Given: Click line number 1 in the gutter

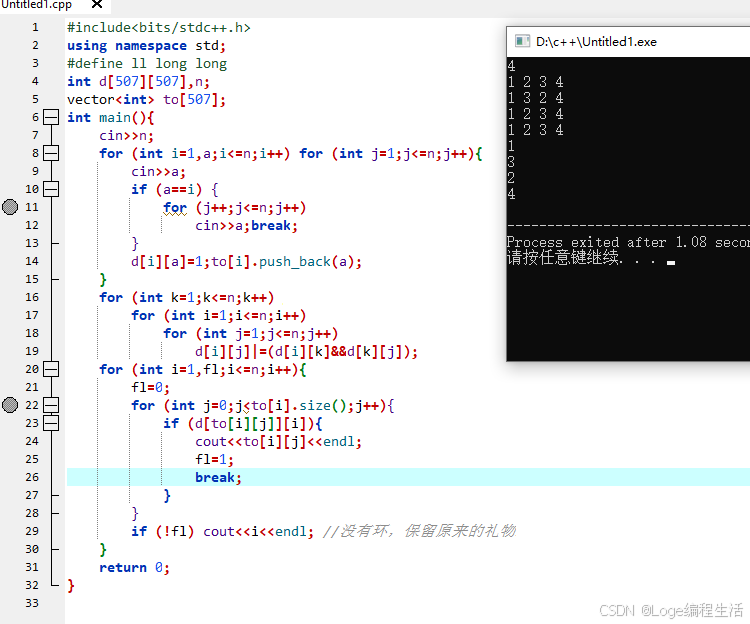Looking at the screenshot, I should pos(35,27).
